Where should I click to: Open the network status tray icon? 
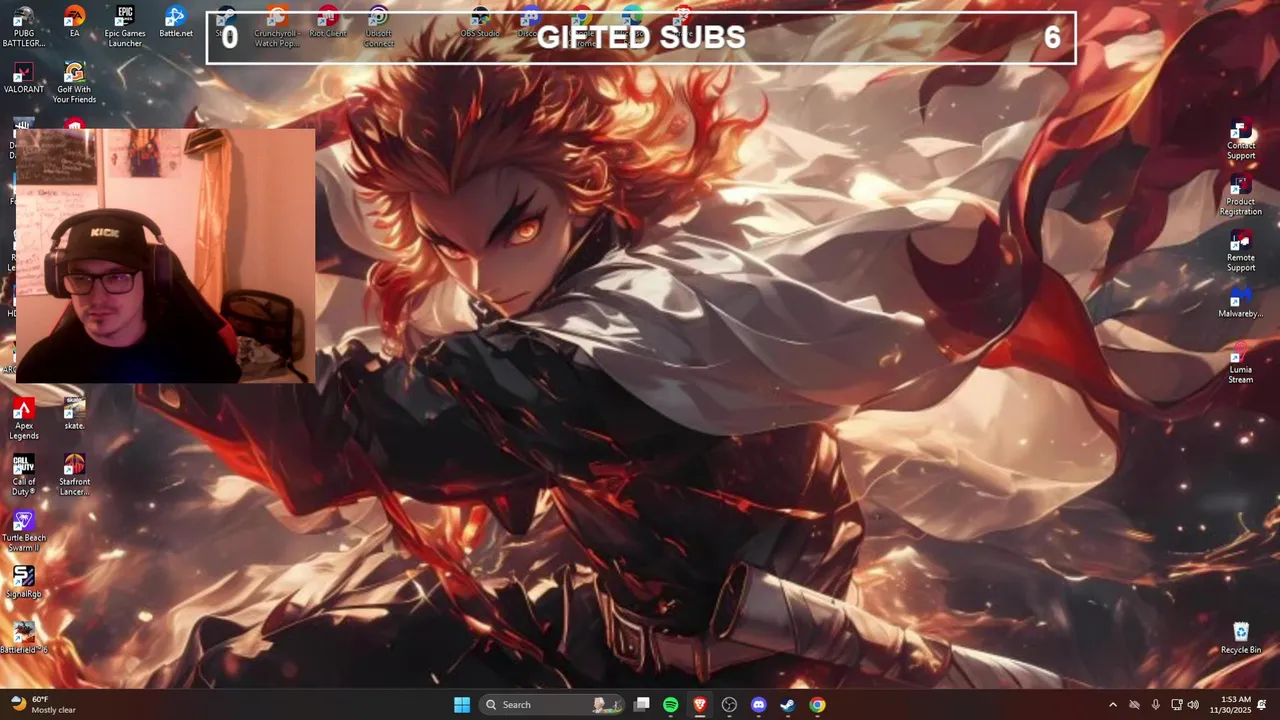(x=1177, y=705)
